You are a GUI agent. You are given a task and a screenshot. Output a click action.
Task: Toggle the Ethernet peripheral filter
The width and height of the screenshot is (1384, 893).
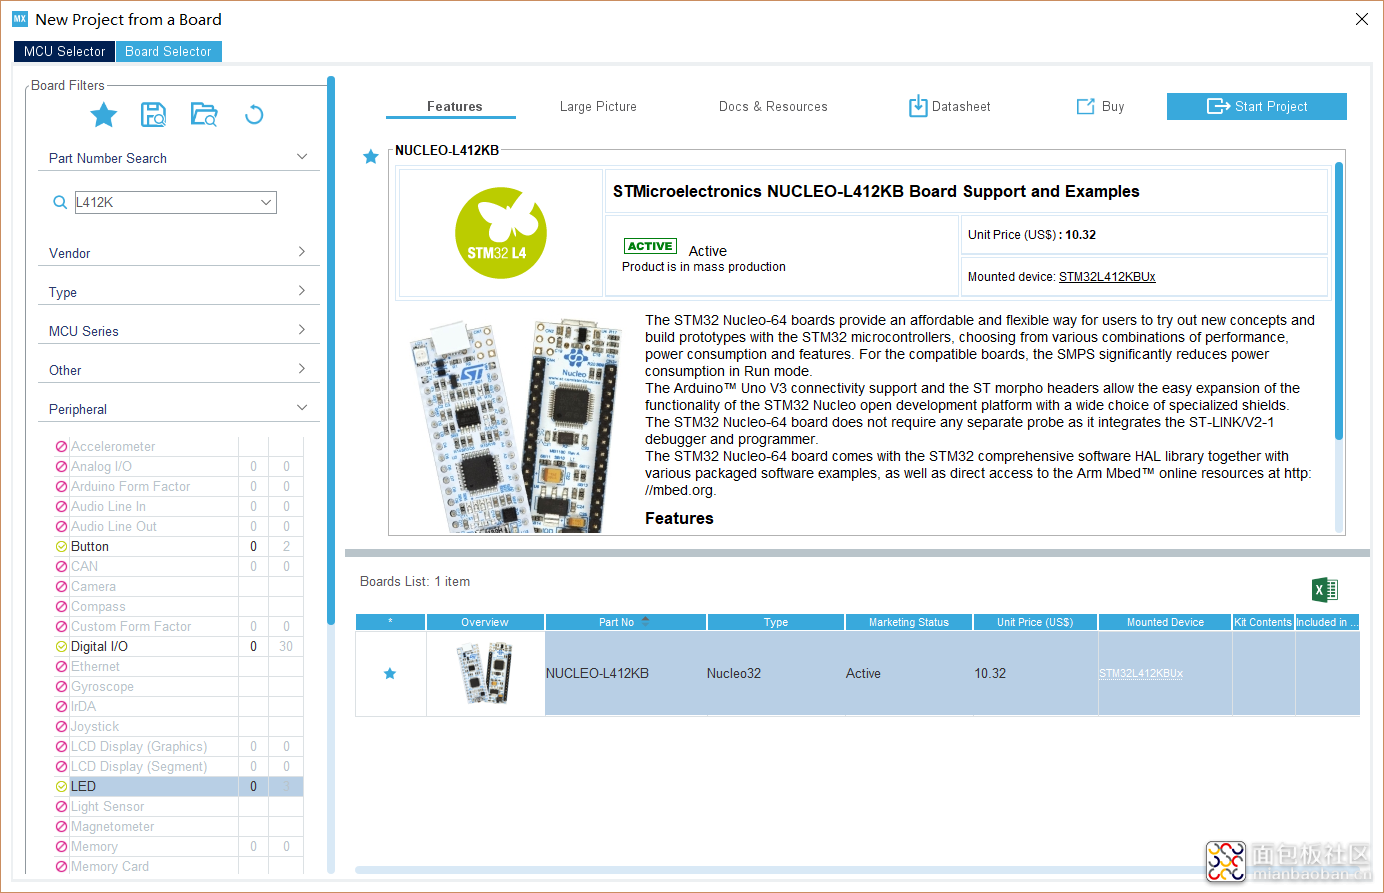coord(62,667)
